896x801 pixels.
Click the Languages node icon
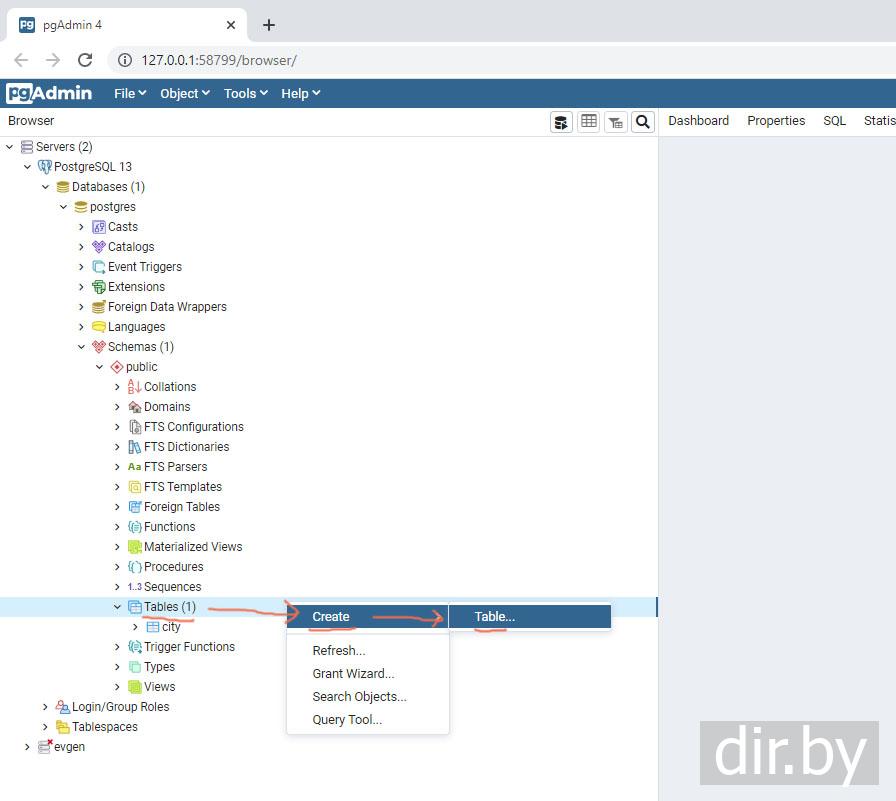(x=99, y=327)
